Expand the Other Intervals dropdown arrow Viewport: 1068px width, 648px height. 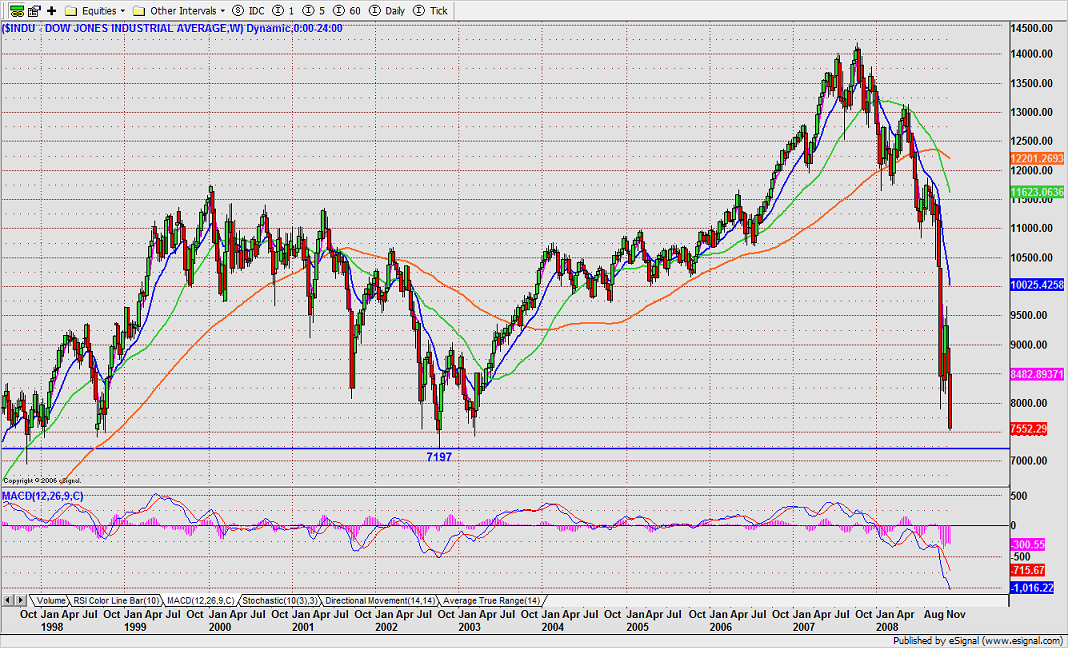coord(223,11)
